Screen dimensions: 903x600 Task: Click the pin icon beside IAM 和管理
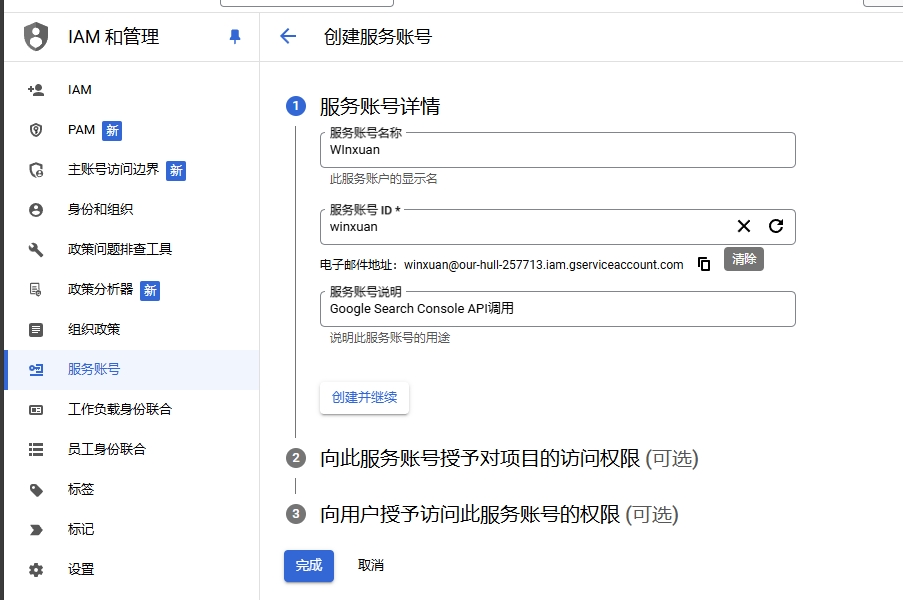click(x=235, y=37)
